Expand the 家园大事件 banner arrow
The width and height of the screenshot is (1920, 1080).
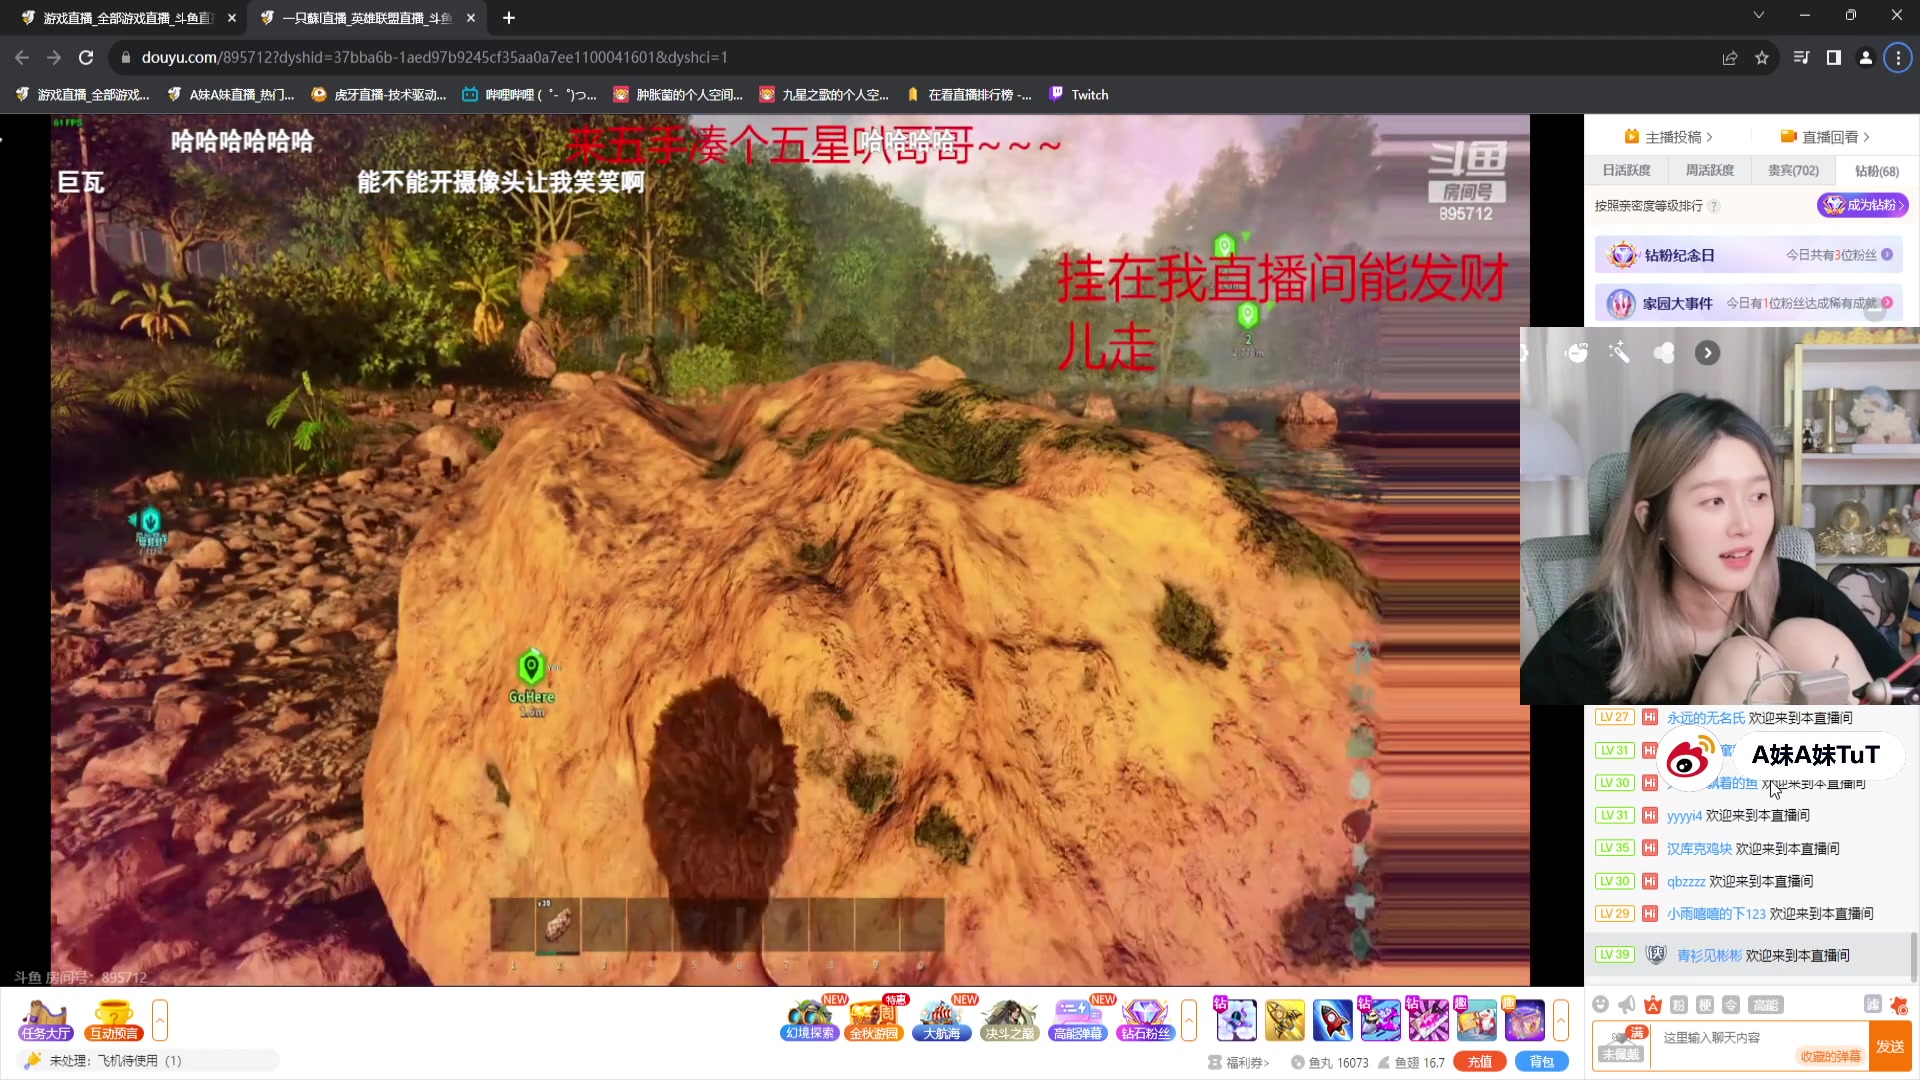pyautogui.click(x=1887, y=303)
